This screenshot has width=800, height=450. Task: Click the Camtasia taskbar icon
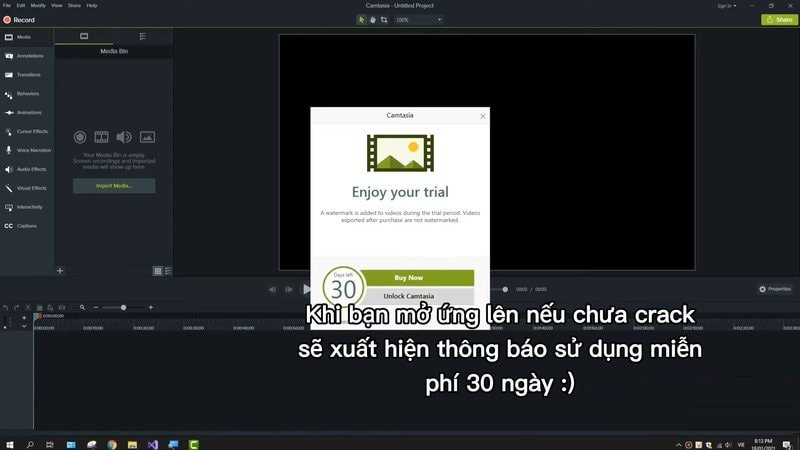tap(194, 445)
